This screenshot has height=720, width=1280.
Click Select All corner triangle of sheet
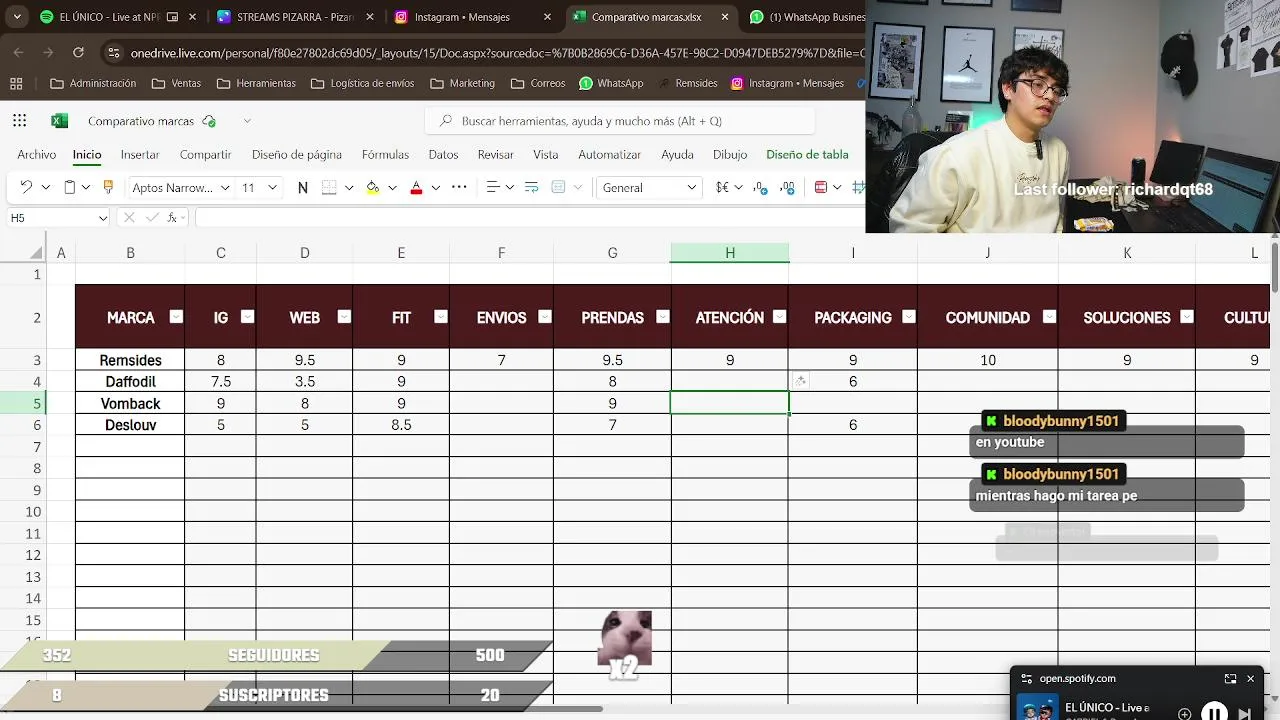click(37, 253)
